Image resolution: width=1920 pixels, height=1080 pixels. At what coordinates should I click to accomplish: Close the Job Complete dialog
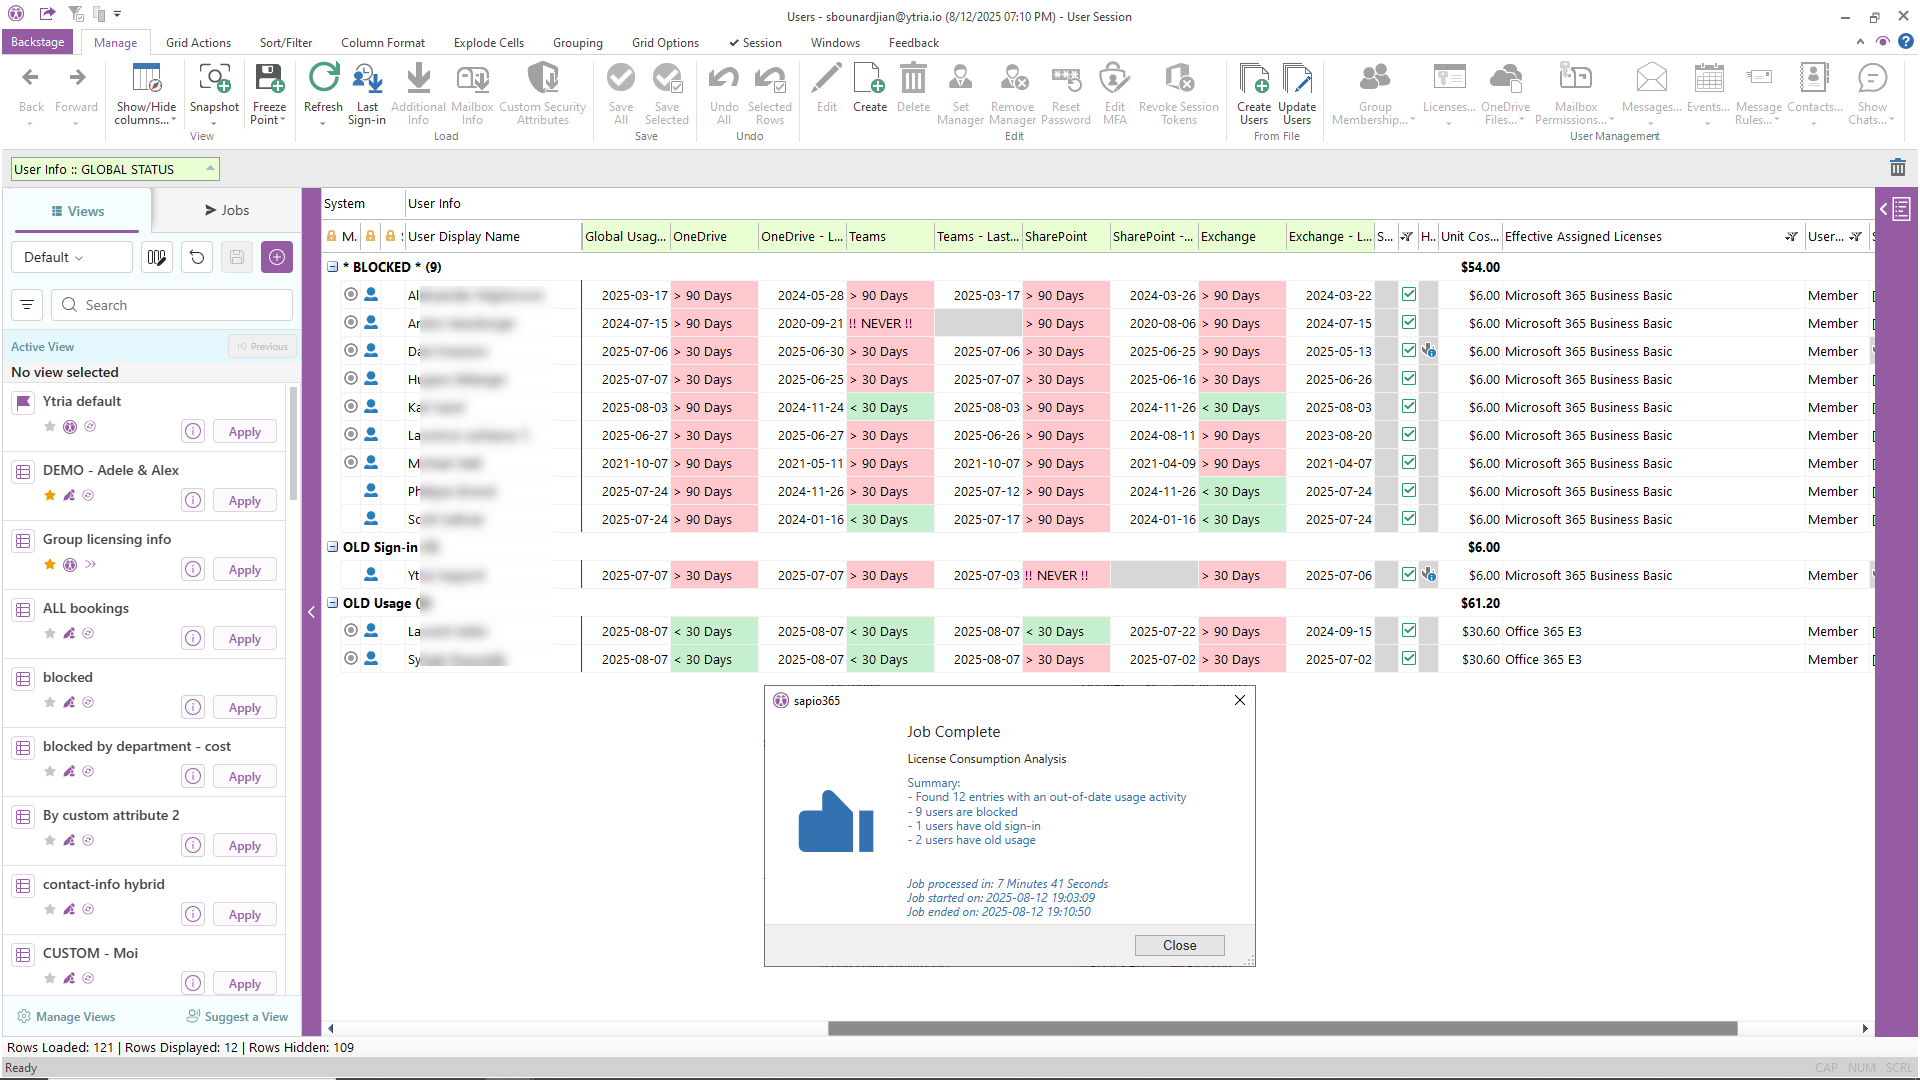click(1179, 945)
